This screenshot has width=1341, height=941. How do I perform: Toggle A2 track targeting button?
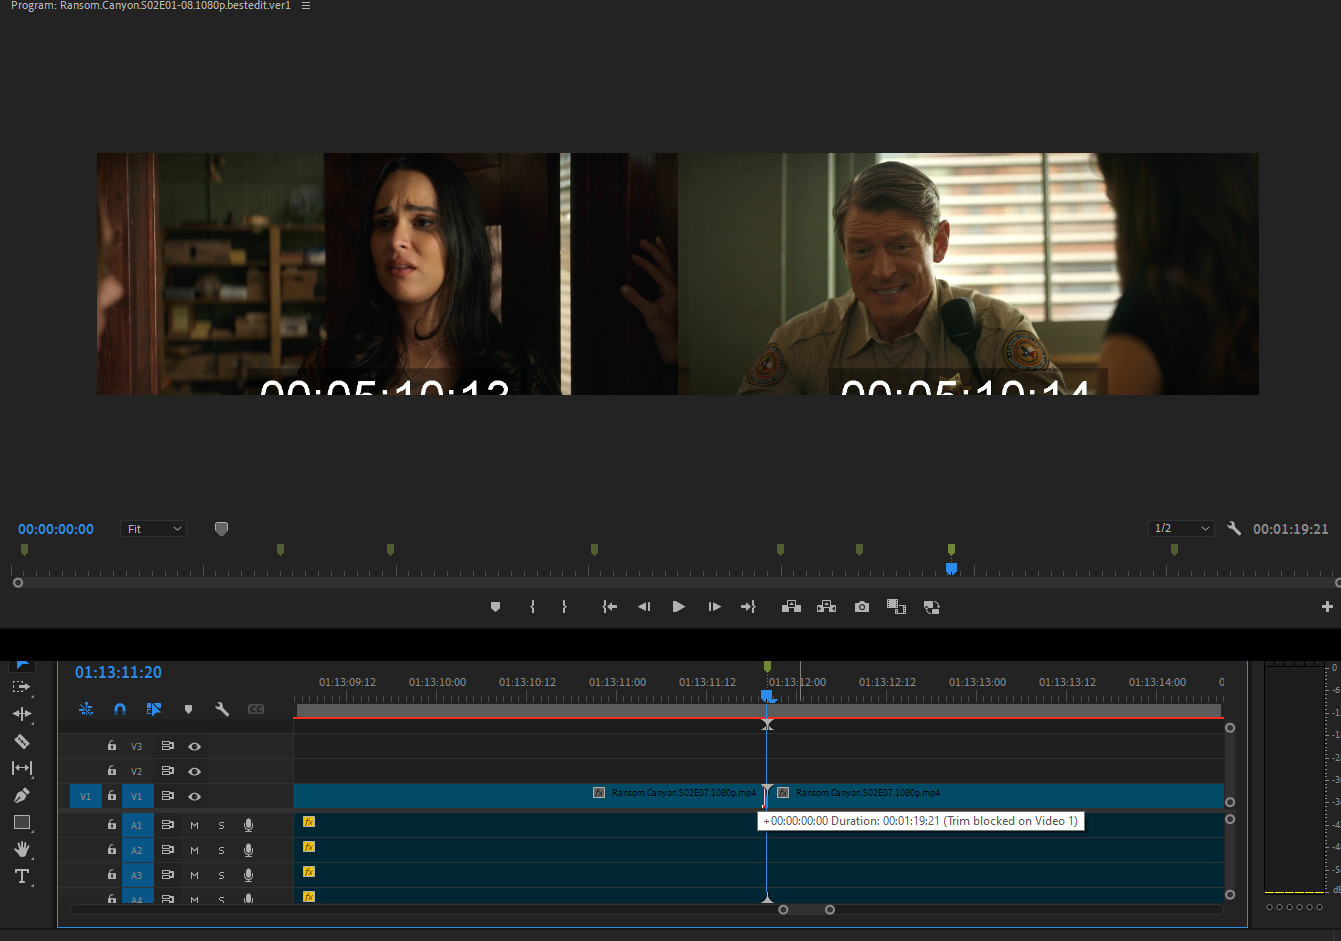point(137,850)
